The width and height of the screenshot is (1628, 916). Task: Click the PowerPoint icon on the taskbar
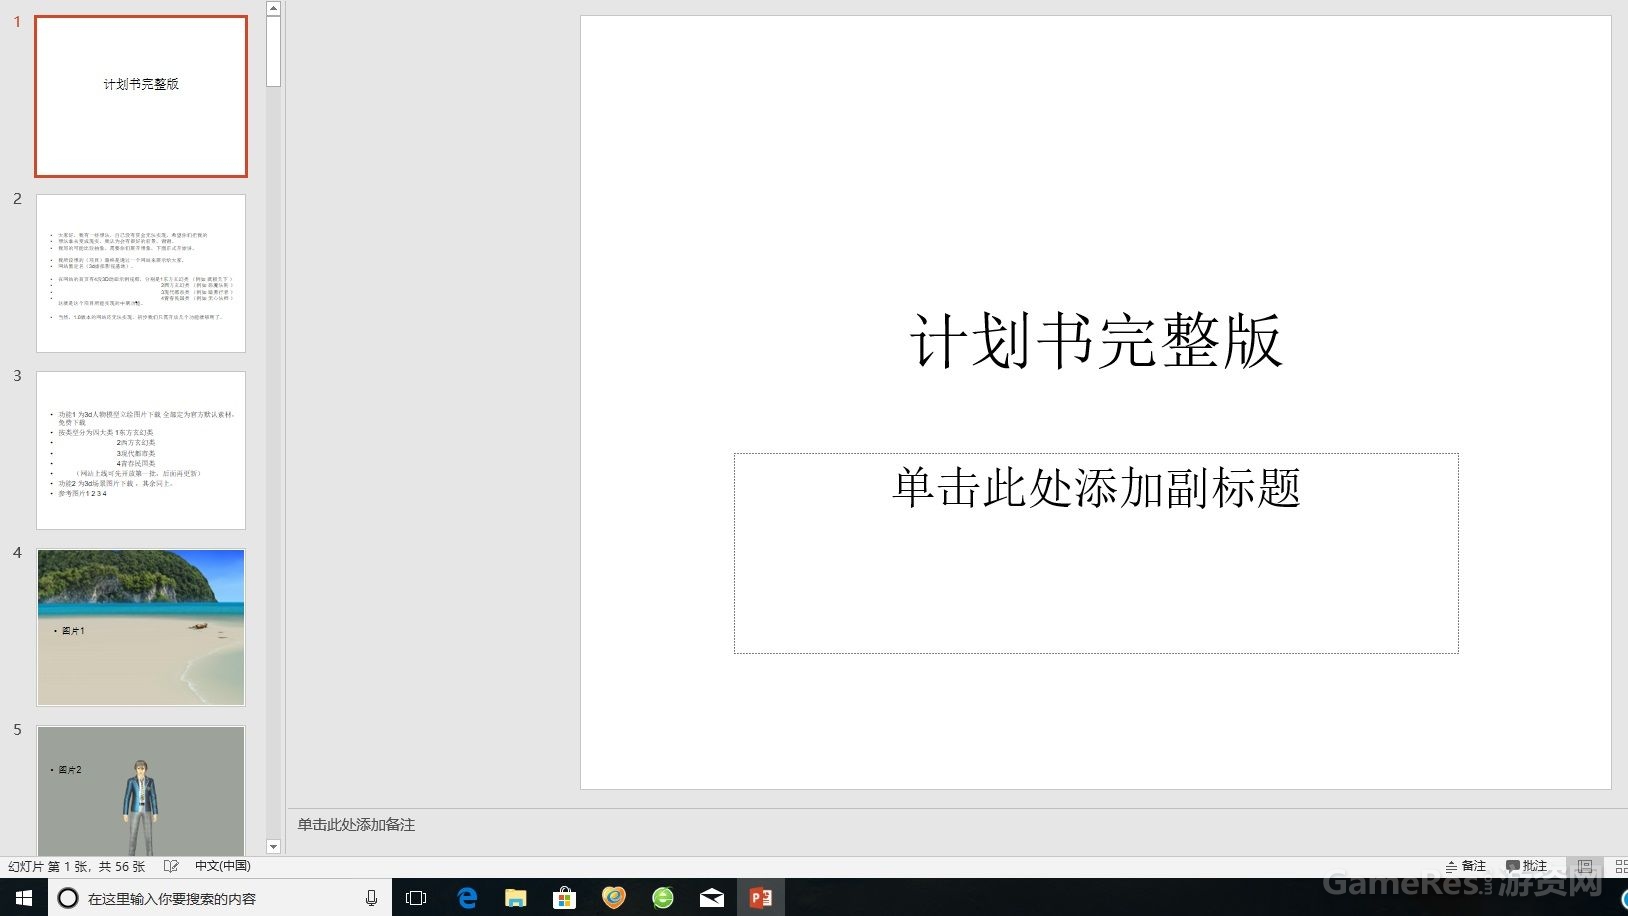pos(761,898)
